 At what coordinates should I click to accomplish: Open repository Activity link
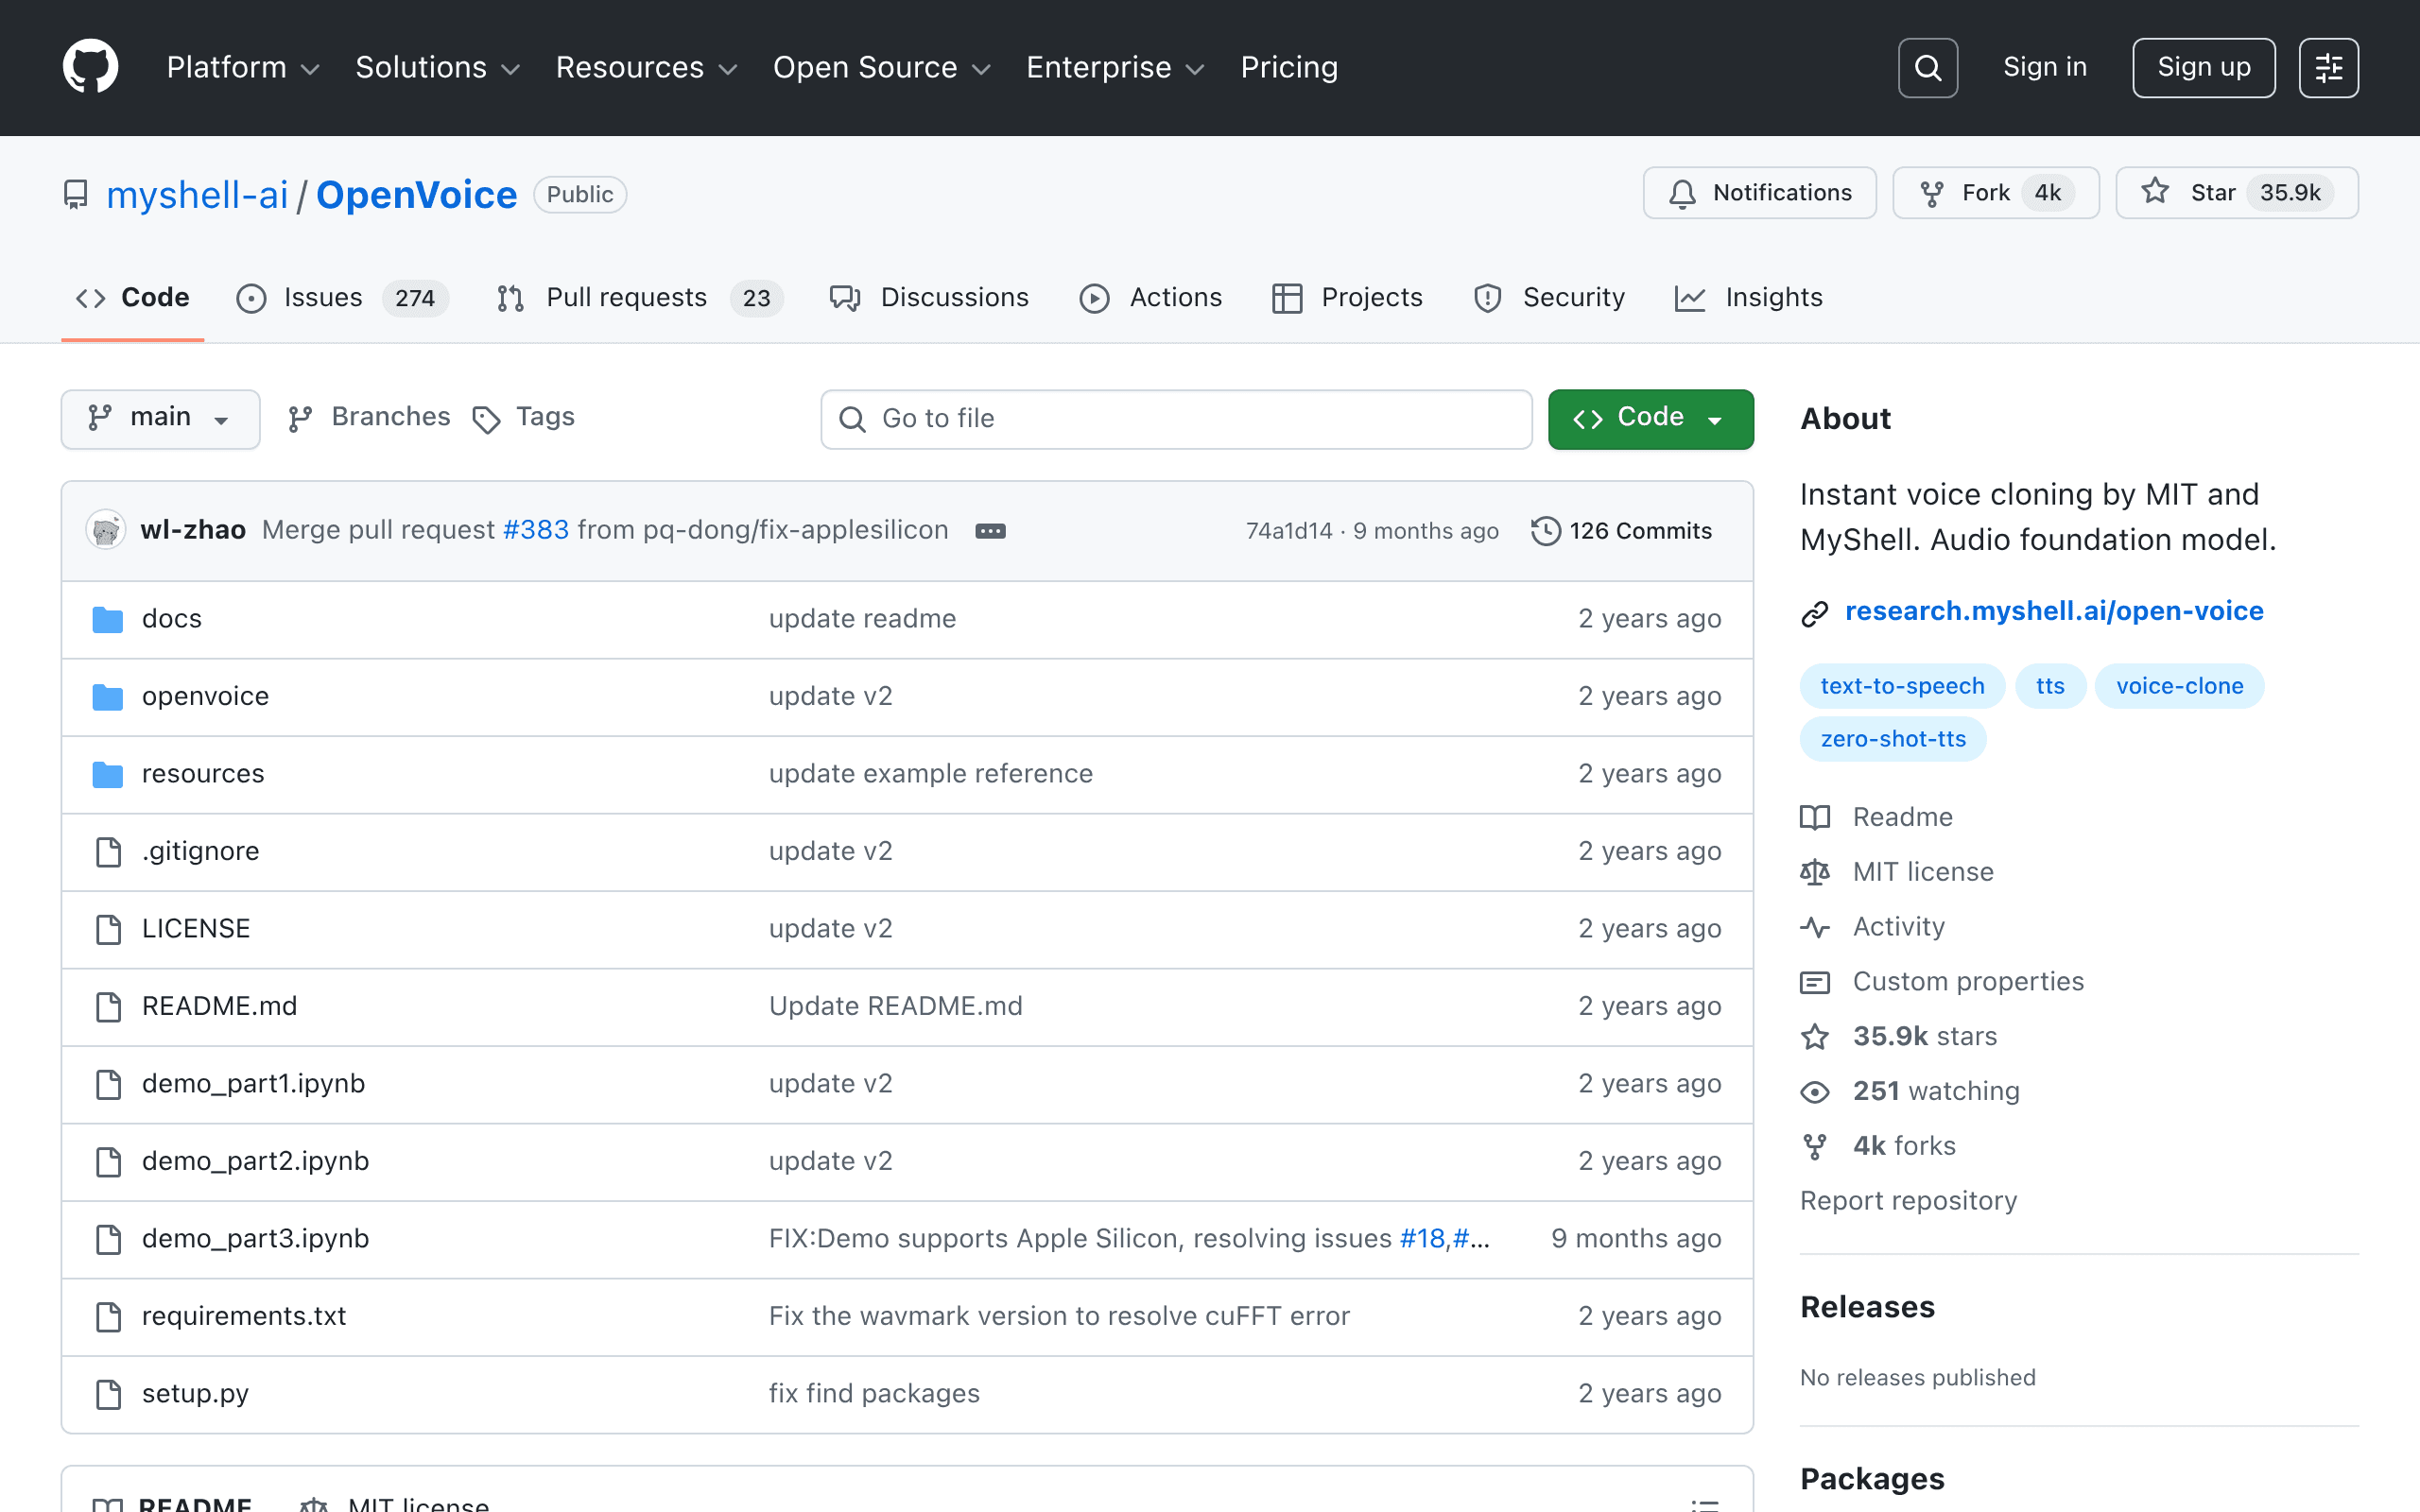[x=1872, y=927]
